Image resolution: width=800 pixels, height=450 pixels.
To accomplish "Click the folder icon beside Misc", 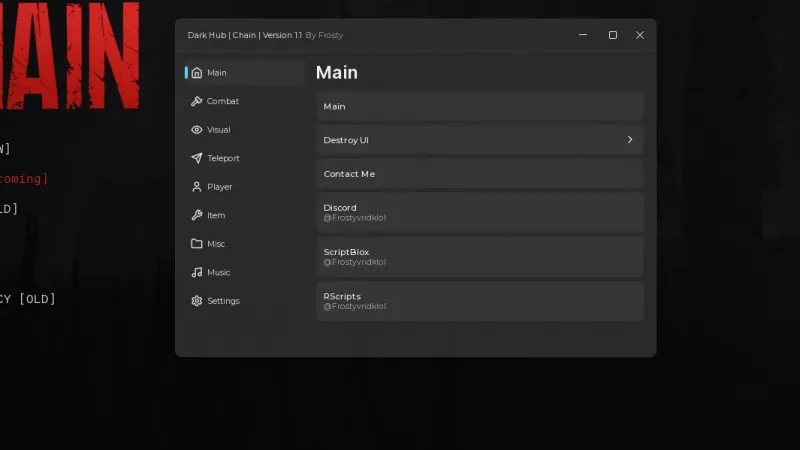I will tap(196, 244).
